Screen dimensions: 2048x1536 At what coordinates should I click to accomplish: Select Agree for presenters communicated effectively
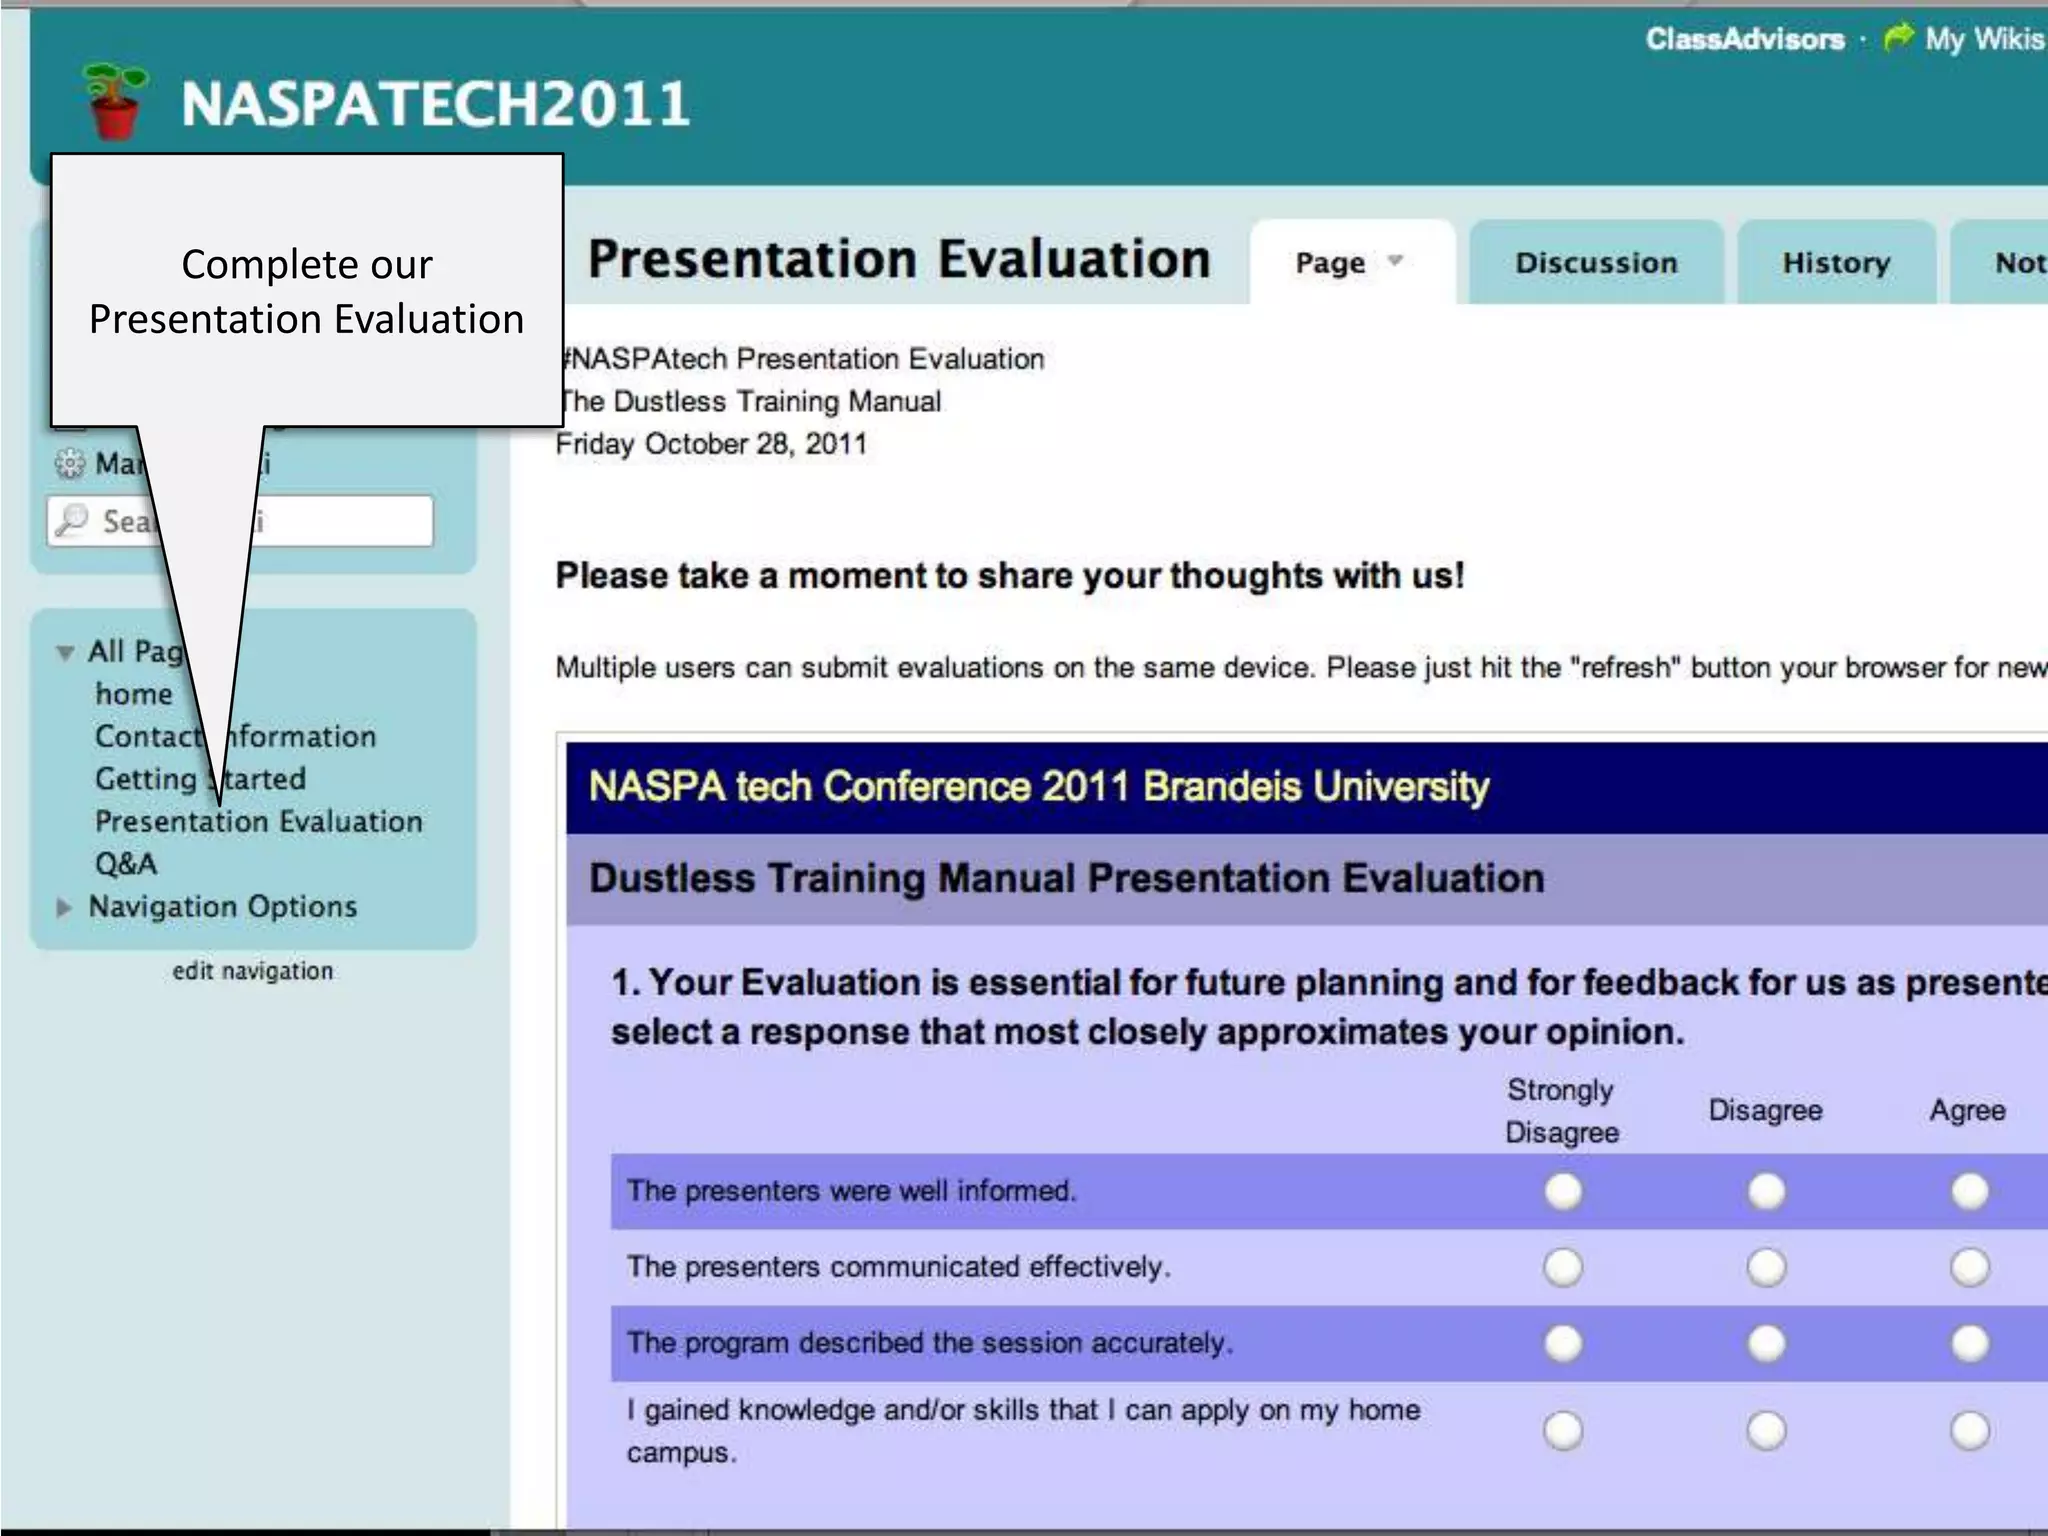[x=1969, y=1267]
